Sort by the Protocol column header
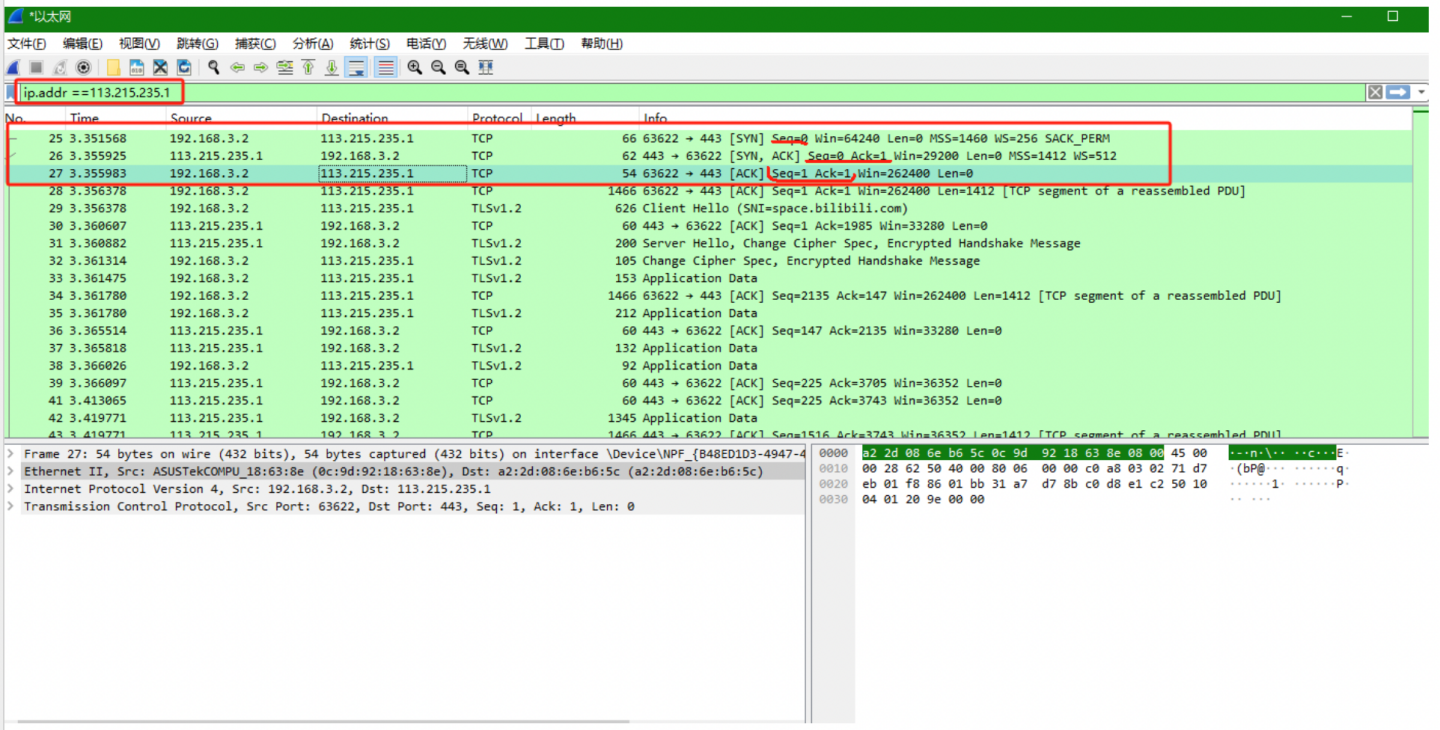This screenshot has width=1440, height=730. coord(499,118)
